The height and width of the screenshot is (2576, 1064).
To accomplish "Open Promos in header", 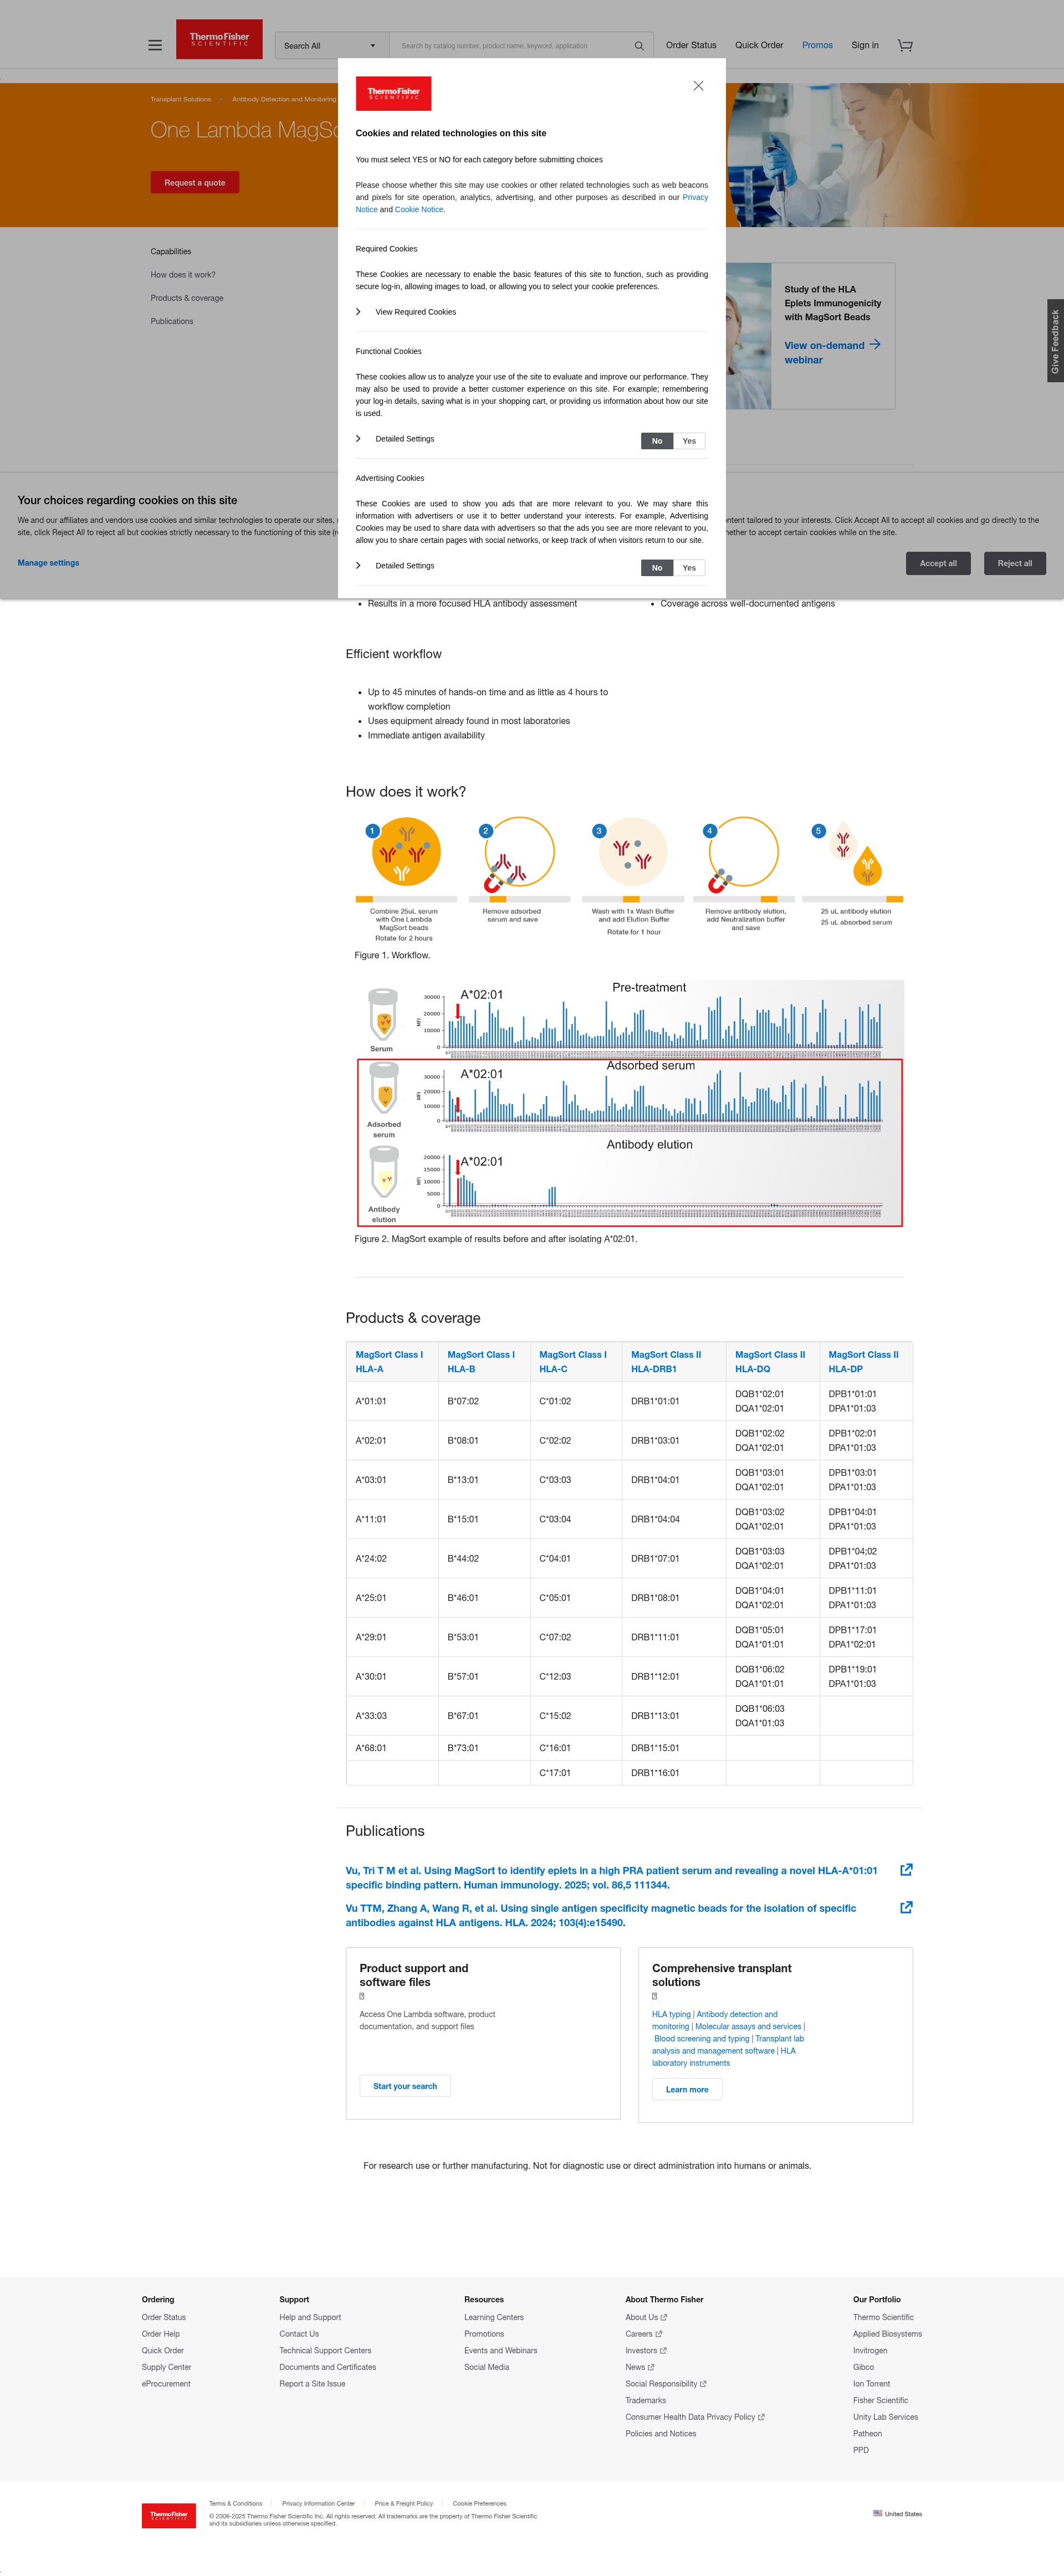I will point(817,45).
